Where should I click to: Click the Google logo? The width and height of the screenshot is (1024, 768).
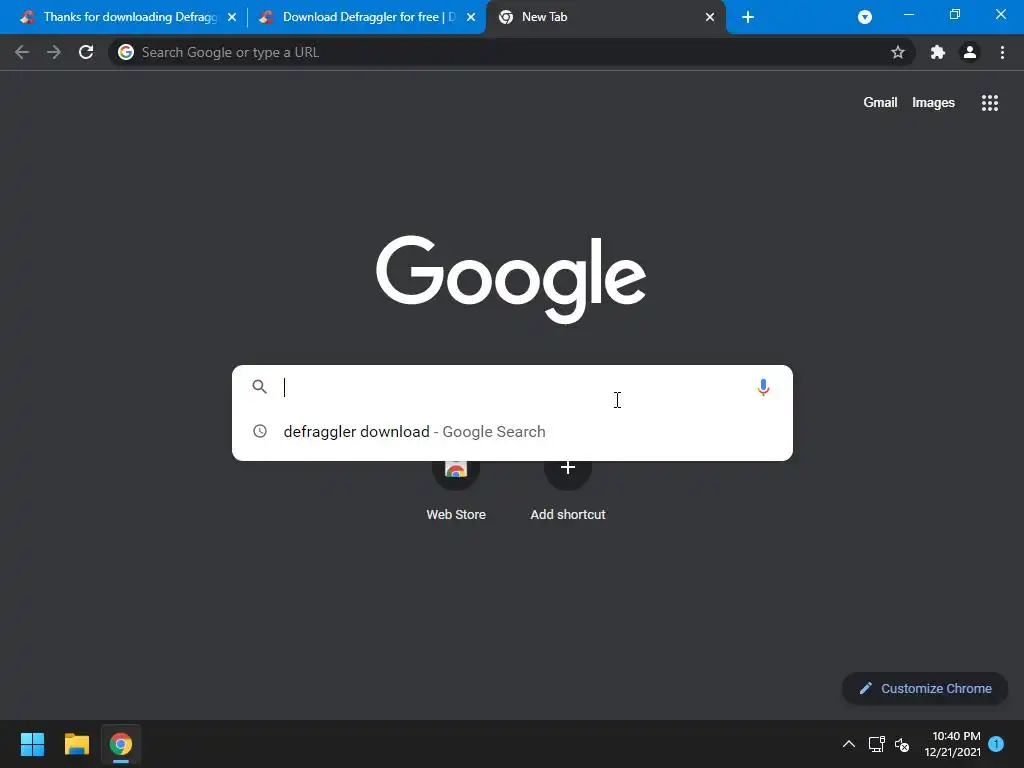tap(511, 280)
